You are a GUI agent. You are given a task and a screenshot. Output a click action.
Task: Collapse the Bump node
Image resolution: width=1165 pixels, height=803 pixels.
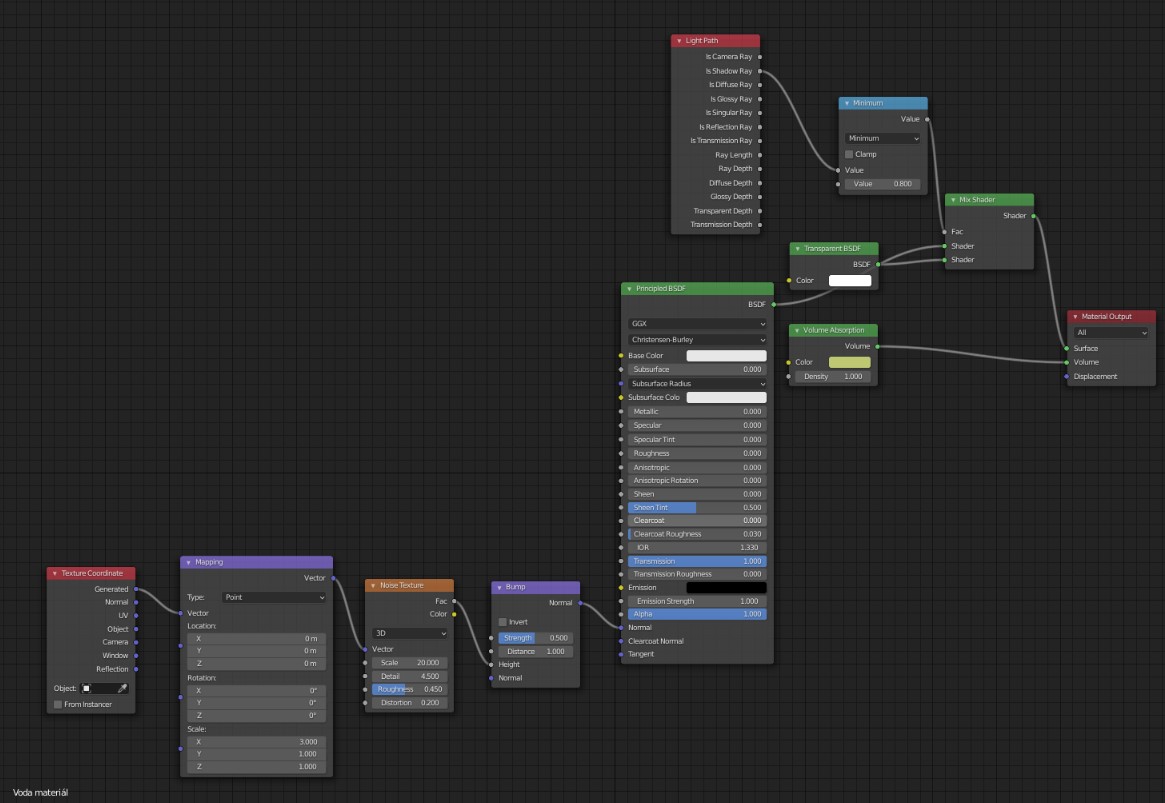499,588
